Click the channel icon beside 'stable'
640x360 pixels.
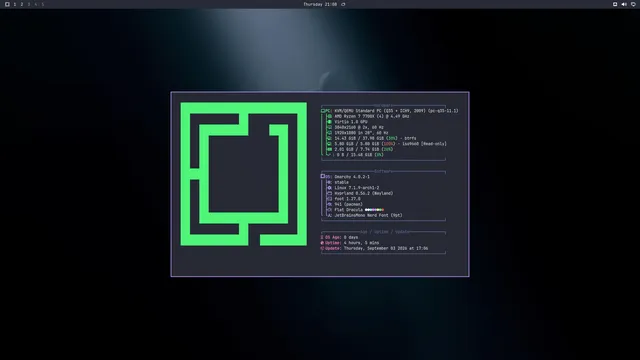pos(329,182)
